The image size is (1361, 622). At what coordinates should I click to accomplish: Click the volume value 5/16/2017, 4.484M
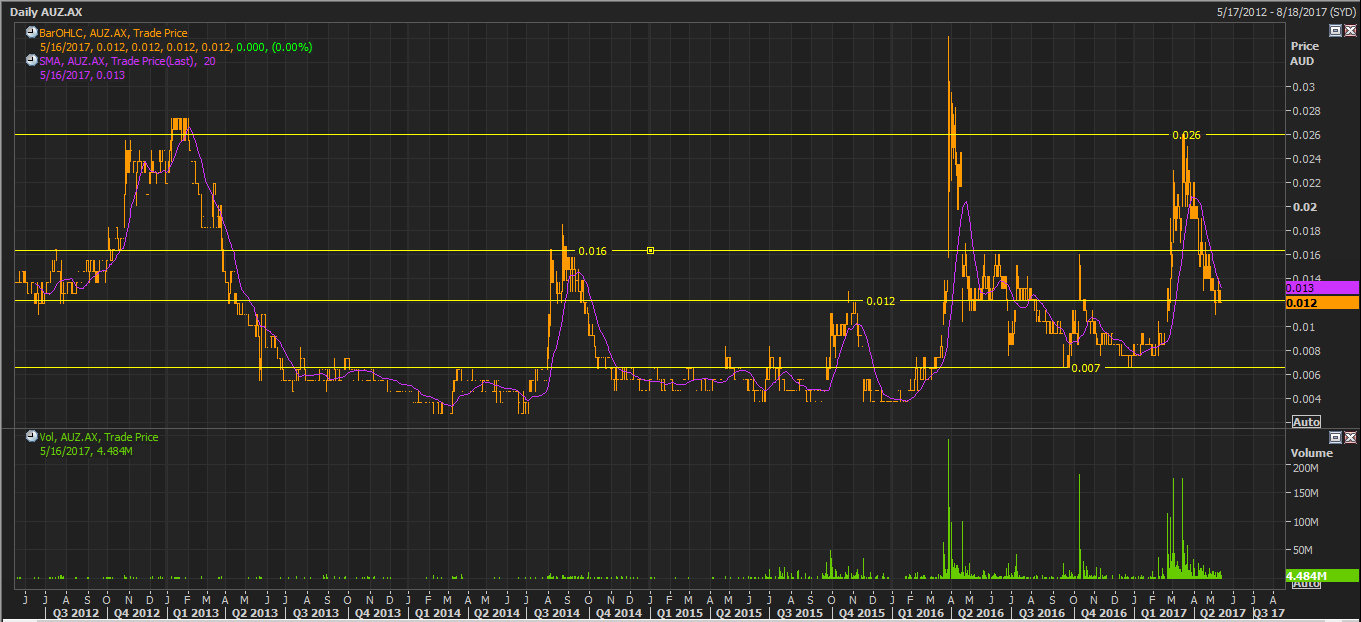[86, 451]
